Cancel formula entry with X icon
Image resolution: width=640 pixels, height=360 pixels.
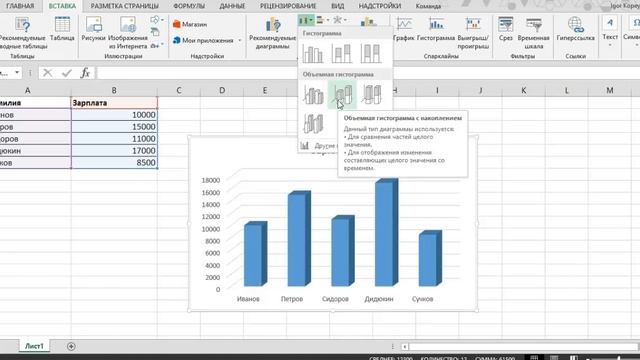click(47, 73)
